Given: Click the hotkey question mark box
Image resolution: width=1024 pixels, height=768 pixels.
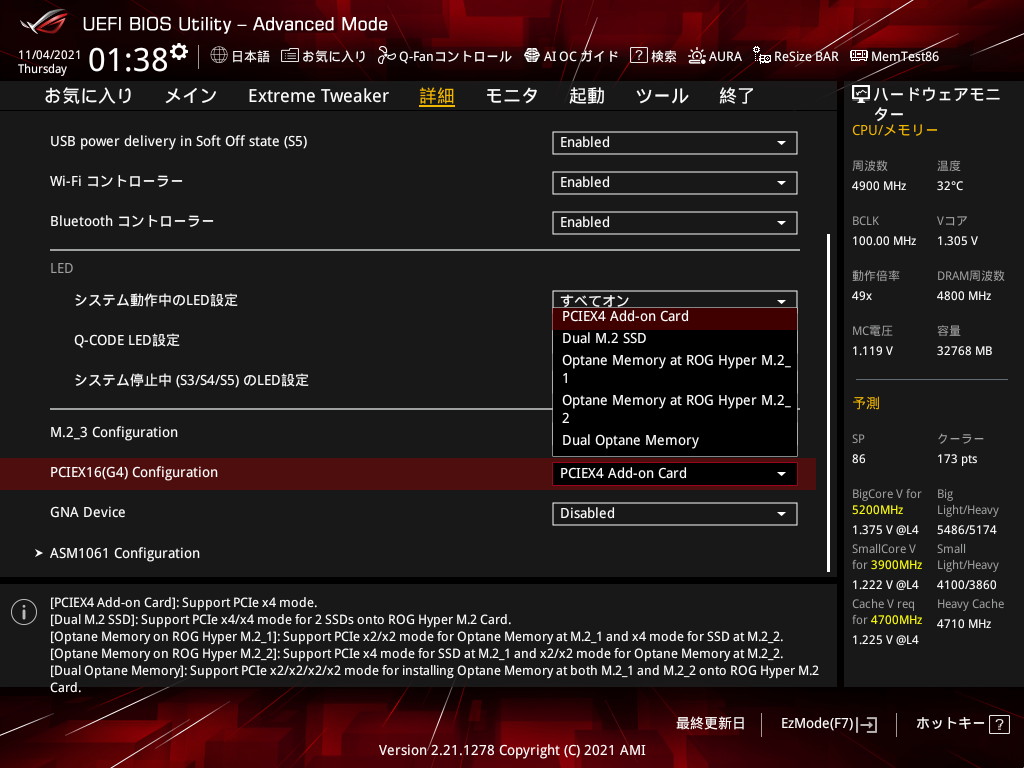Looking at the screenshot, I should coord(999,724).
